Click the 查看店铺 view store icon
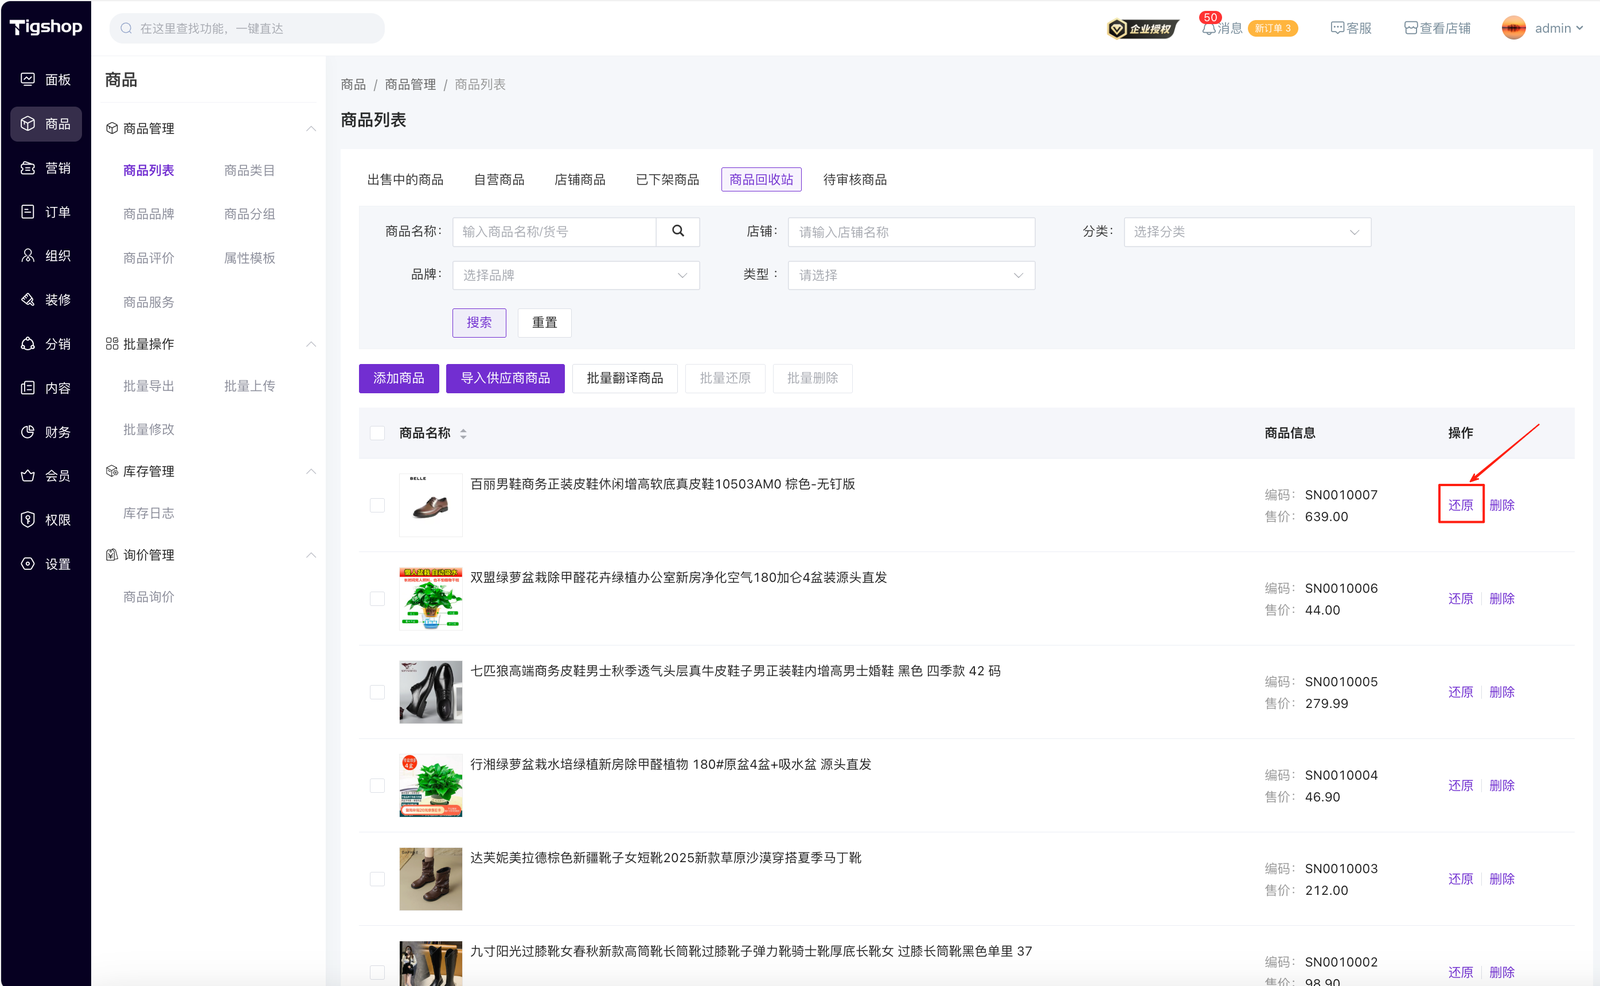Image resolution: width=1600 pixels, height=986 pixels. coord(1410,28)
